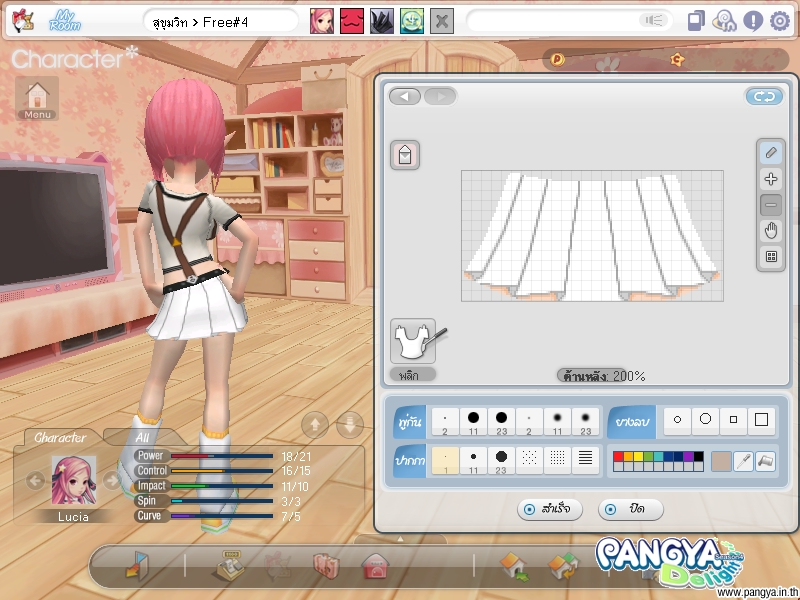The image size is (800, 600).
Task: Pick the yellow palette color
Action: pos(638,457)
